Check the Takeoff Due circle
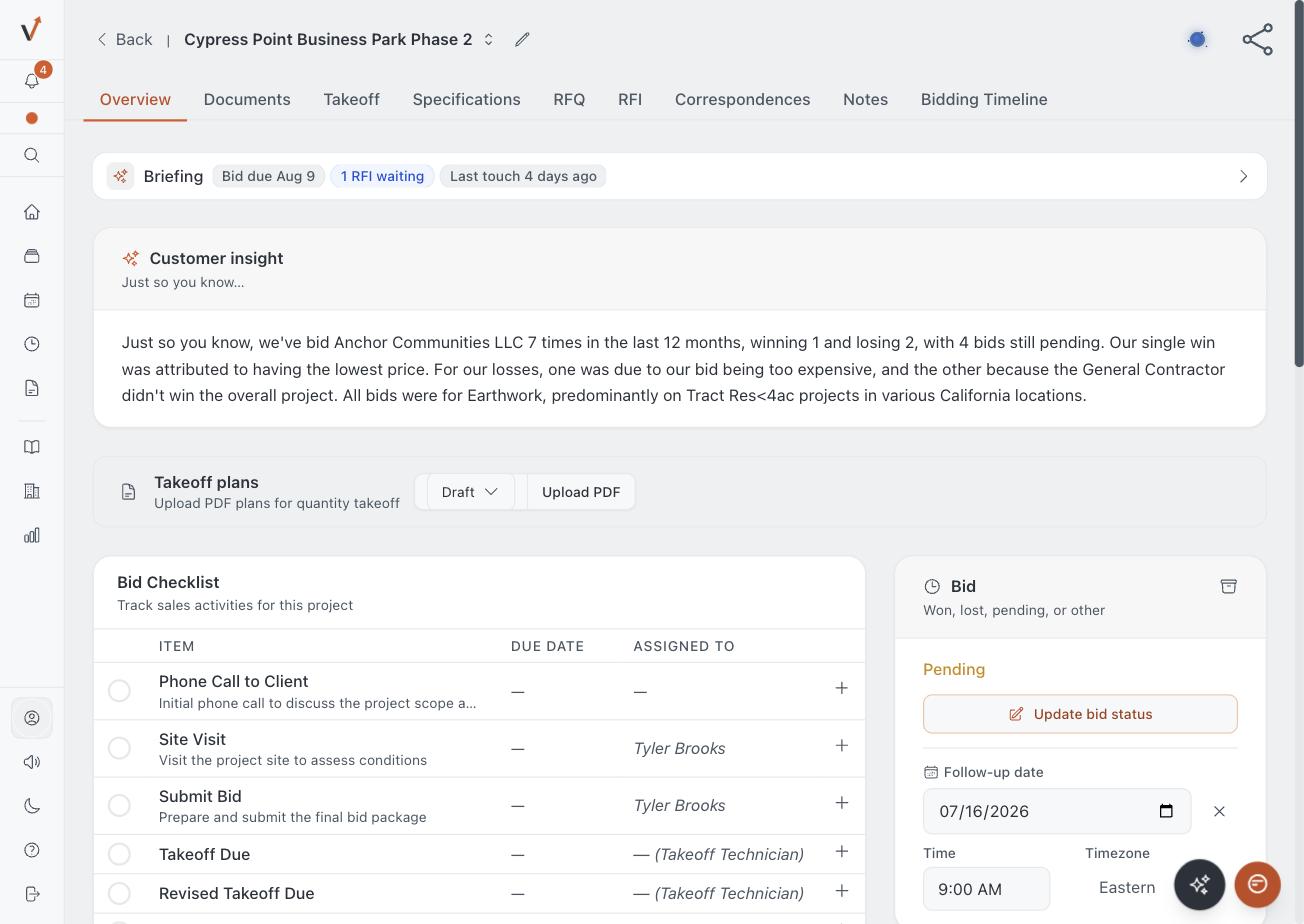1304x924 pixels. pyautogui.click(x=119, y=854)
